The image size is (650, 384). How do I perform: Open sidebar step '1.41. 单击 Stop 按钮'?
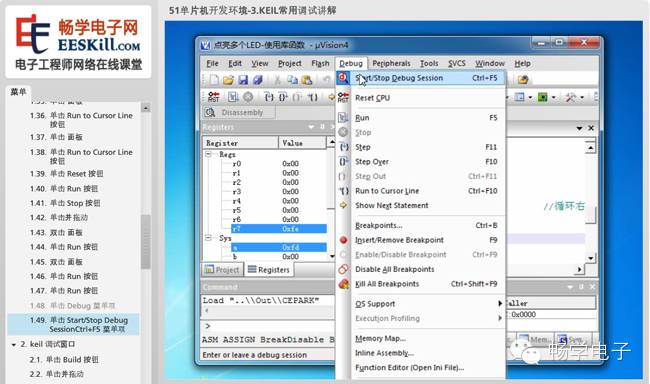point(65,203)
